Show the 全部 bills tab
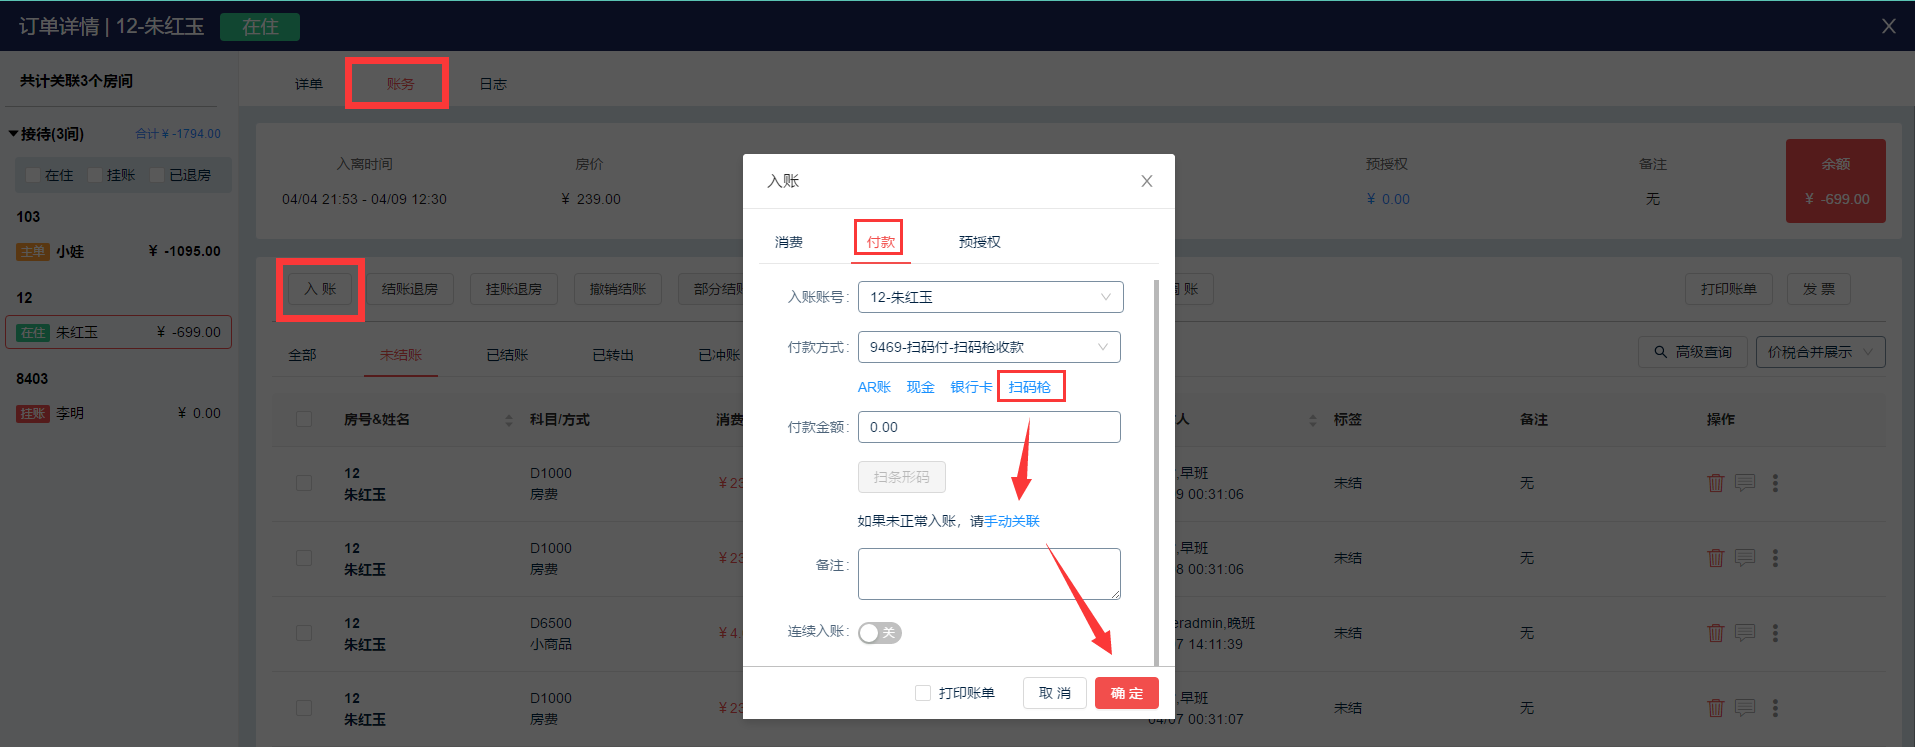 (302, 355)
